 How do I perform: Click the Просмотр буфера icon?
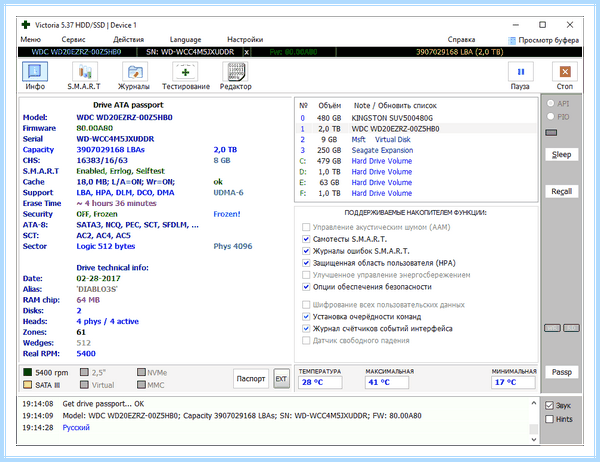(512, 40)
